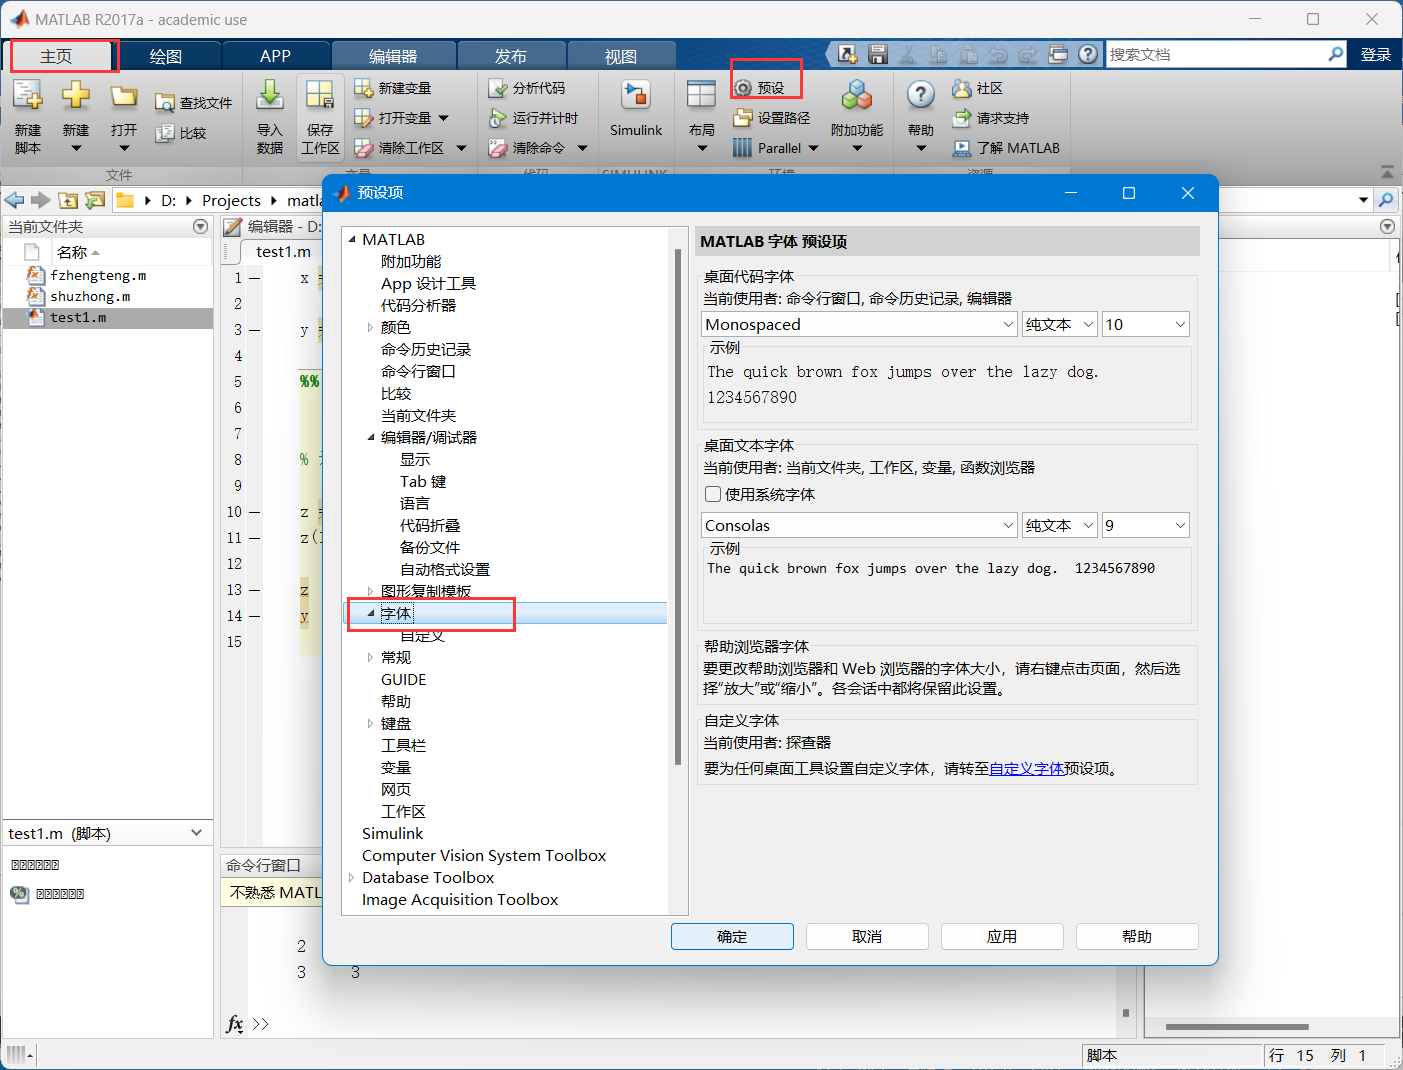Viewport: 1403px width, 1070px height.
Task: Click the Compare (比较) tool
Action: (181, 133)
